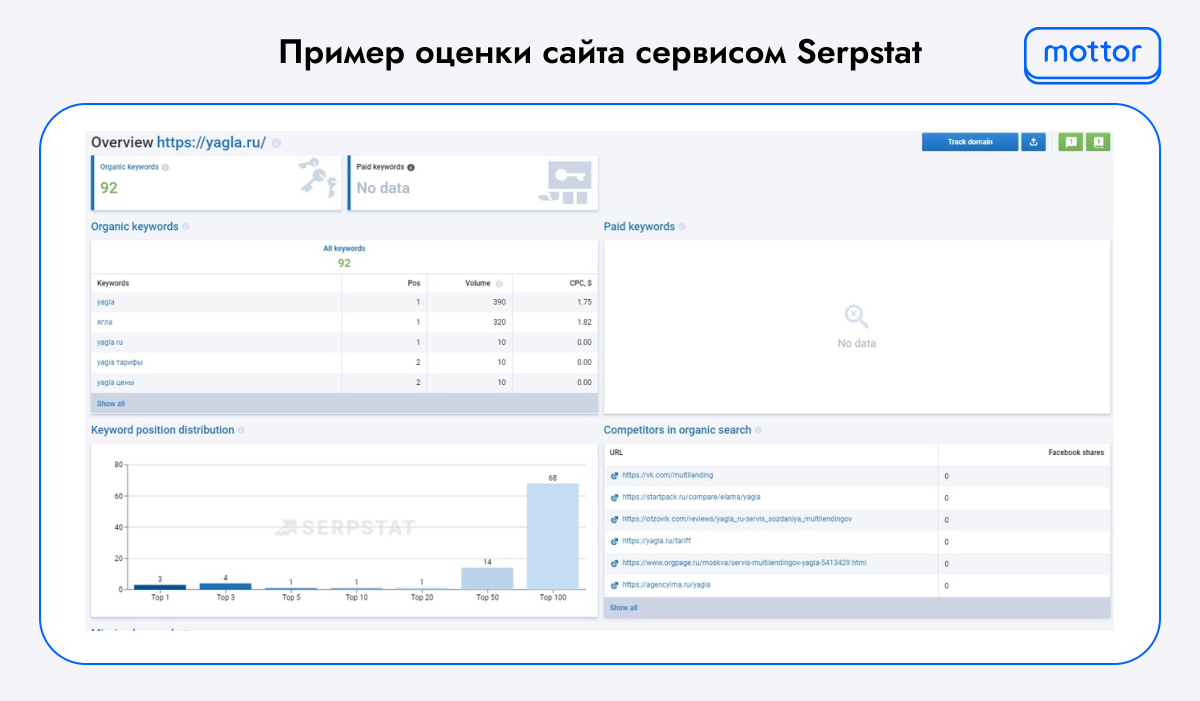
Task: Click the Competitors in organic search heading
Action: pos(677,430)
